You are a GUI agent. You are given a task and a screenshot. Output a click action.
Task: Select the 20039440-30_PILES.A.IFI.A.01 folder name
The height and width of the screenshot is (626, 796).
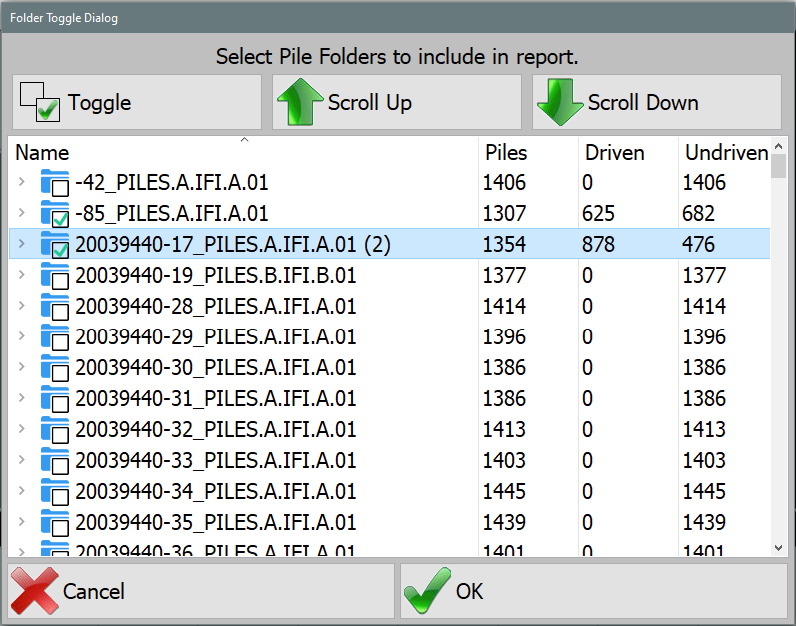tap(216, 368)
